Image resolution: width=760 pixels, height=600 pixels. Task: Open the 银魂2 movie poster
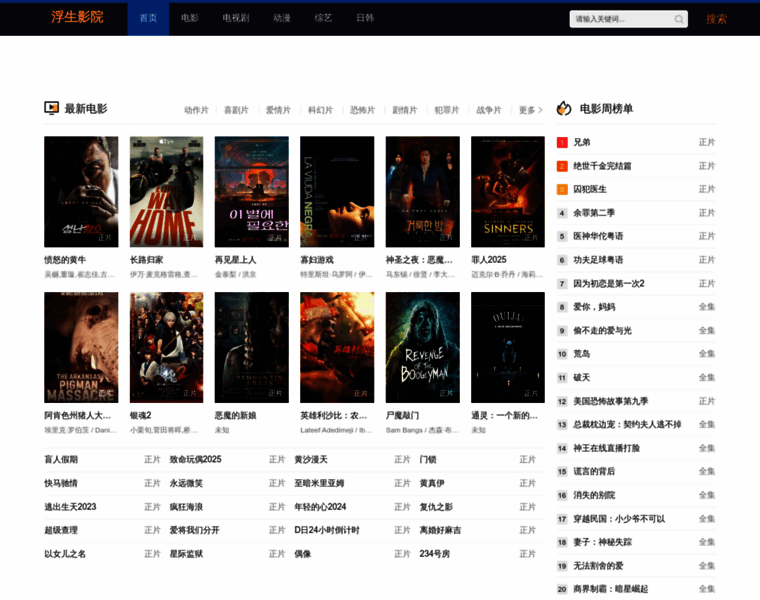(x=166, y=347)
